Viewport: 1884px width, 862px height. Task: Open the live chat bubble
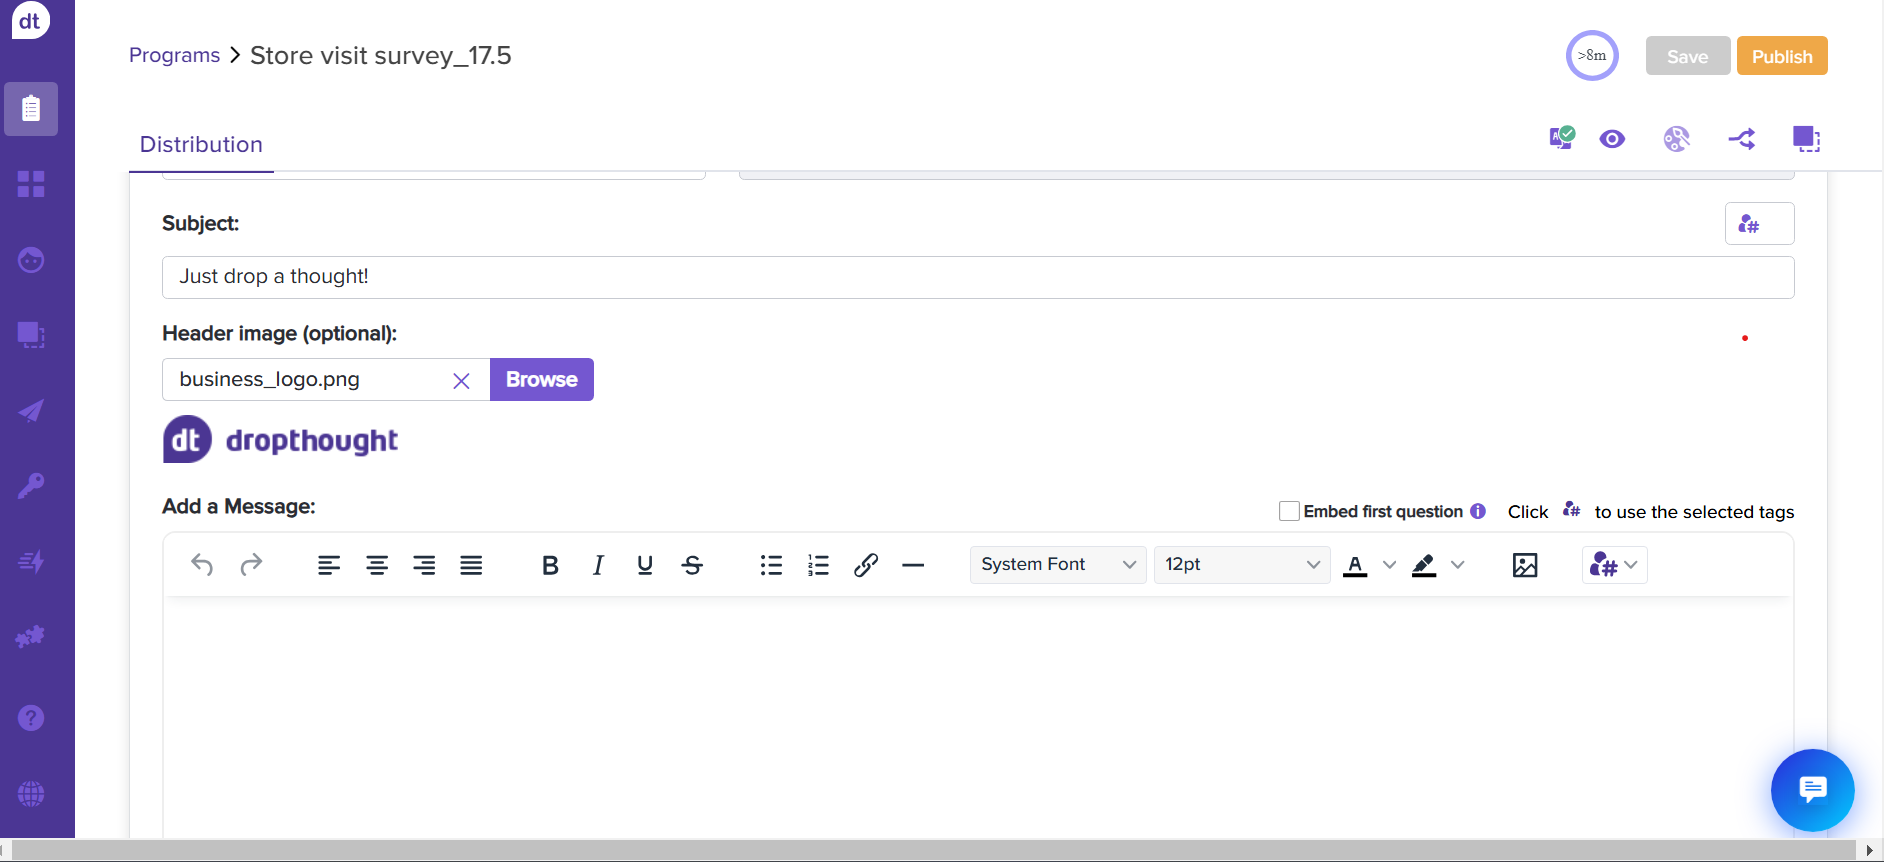tap(1812, 790)
